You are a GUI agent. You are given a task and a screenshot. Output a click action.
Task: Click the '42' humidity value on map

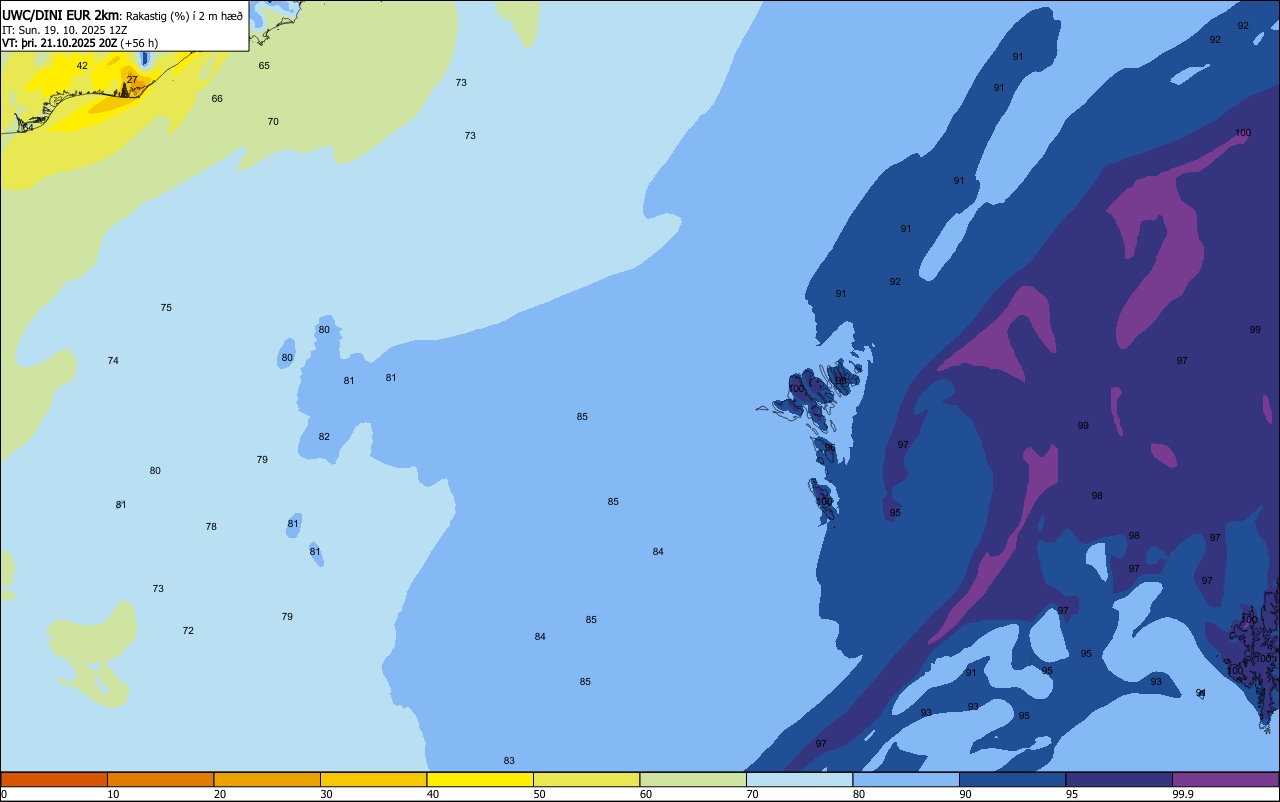(82, 66)
